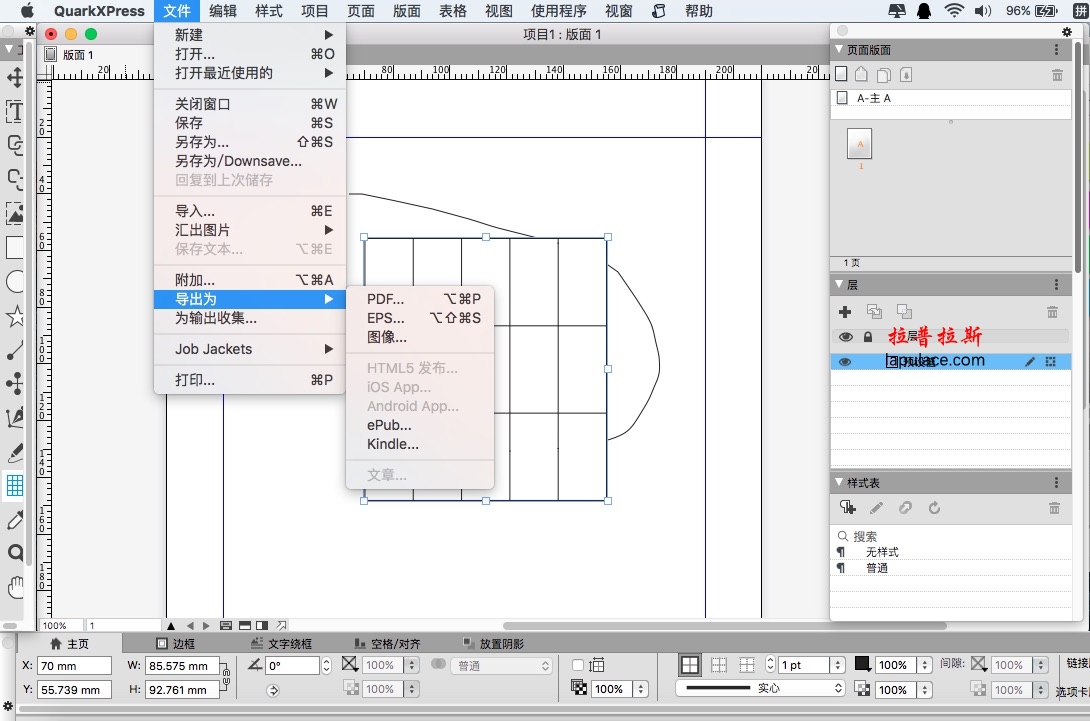1090x721 pixels.
Task: Collapse the 页面版面 panel triangle
Action: coord(839,49)
